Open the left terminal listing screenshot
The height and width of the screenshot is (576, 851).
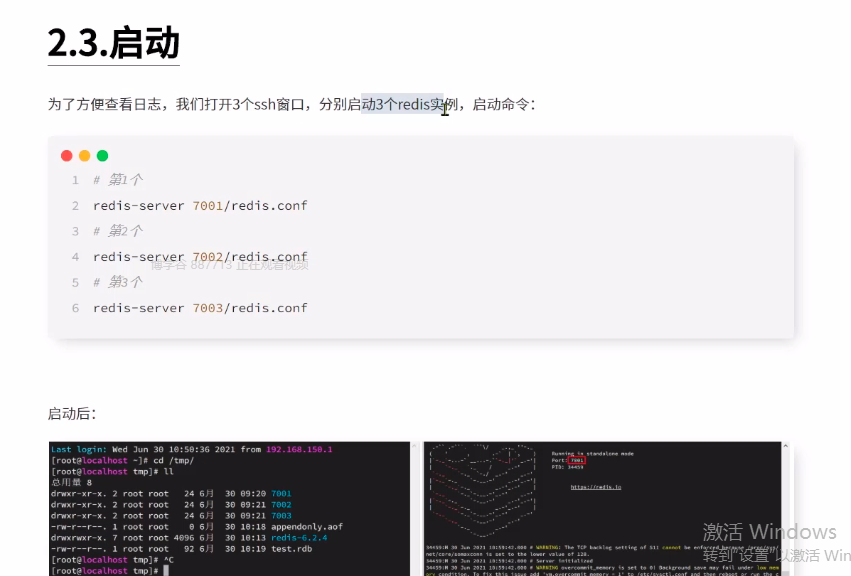(x=230, y=509)
